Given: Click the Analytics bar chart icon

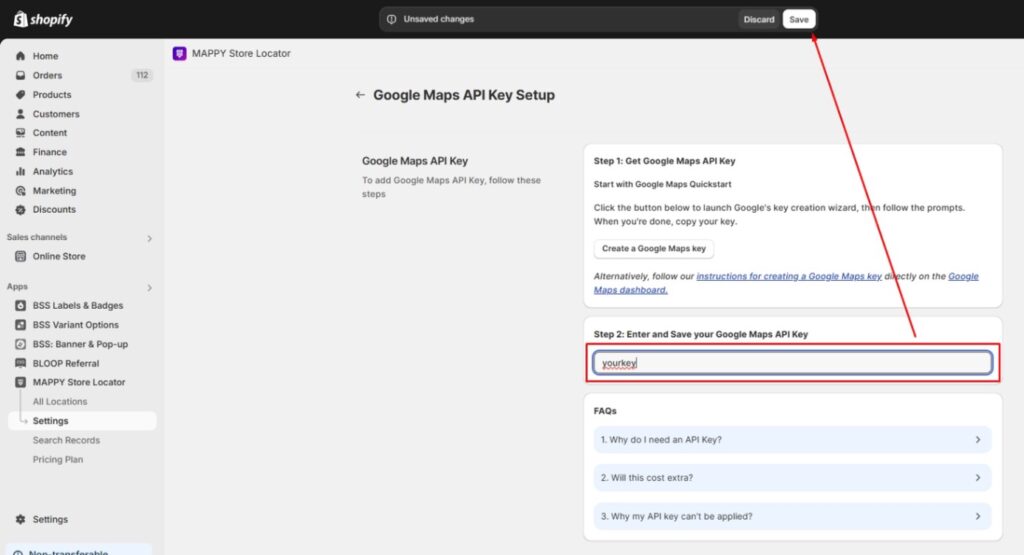Looking at the screenshot, I should click(x=20, y=171).
